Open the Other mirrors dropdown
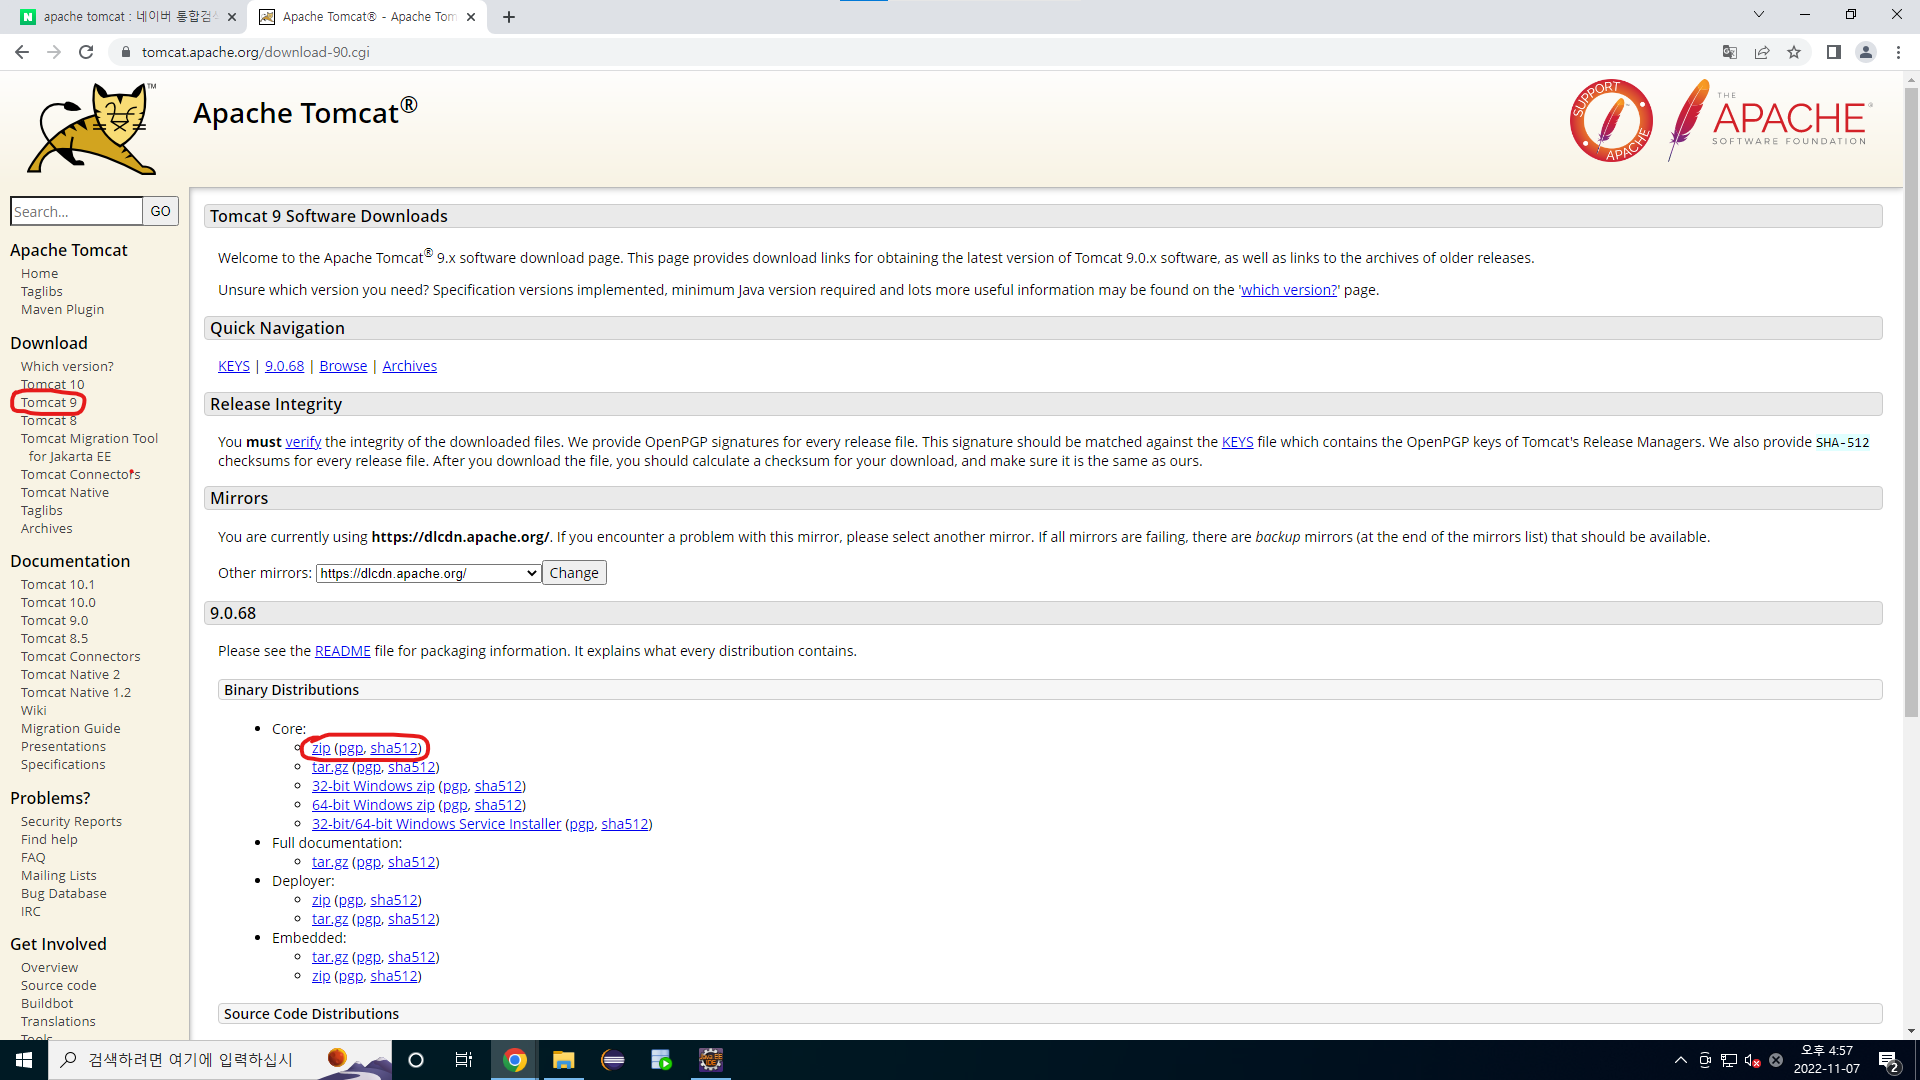Image resolution: width=1920 pixels, height=1080 pixels. [x=428, y=573]
